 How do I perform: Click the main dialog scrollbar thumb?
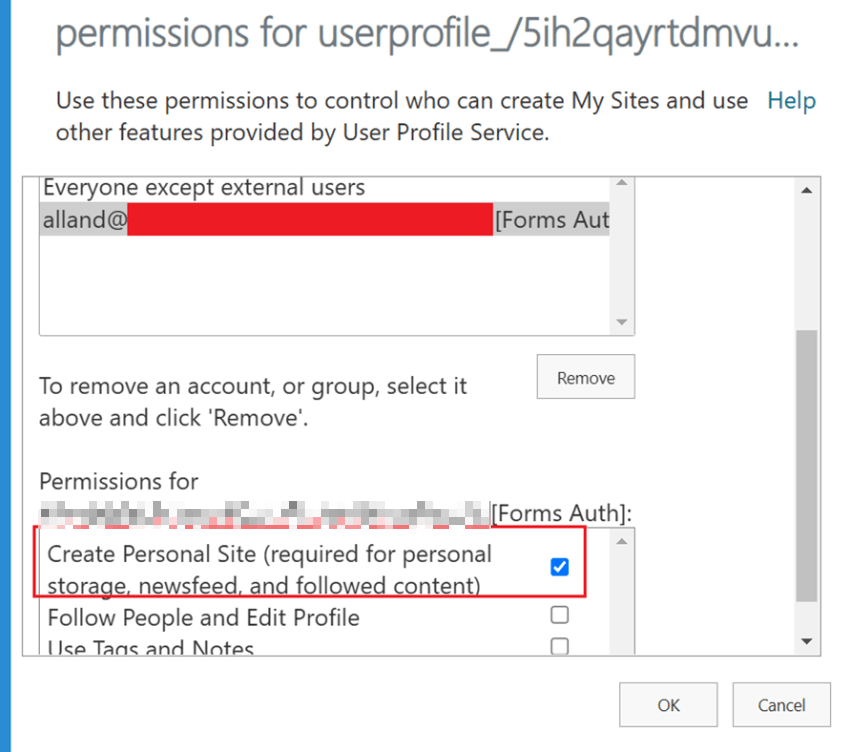coord(807,466)
